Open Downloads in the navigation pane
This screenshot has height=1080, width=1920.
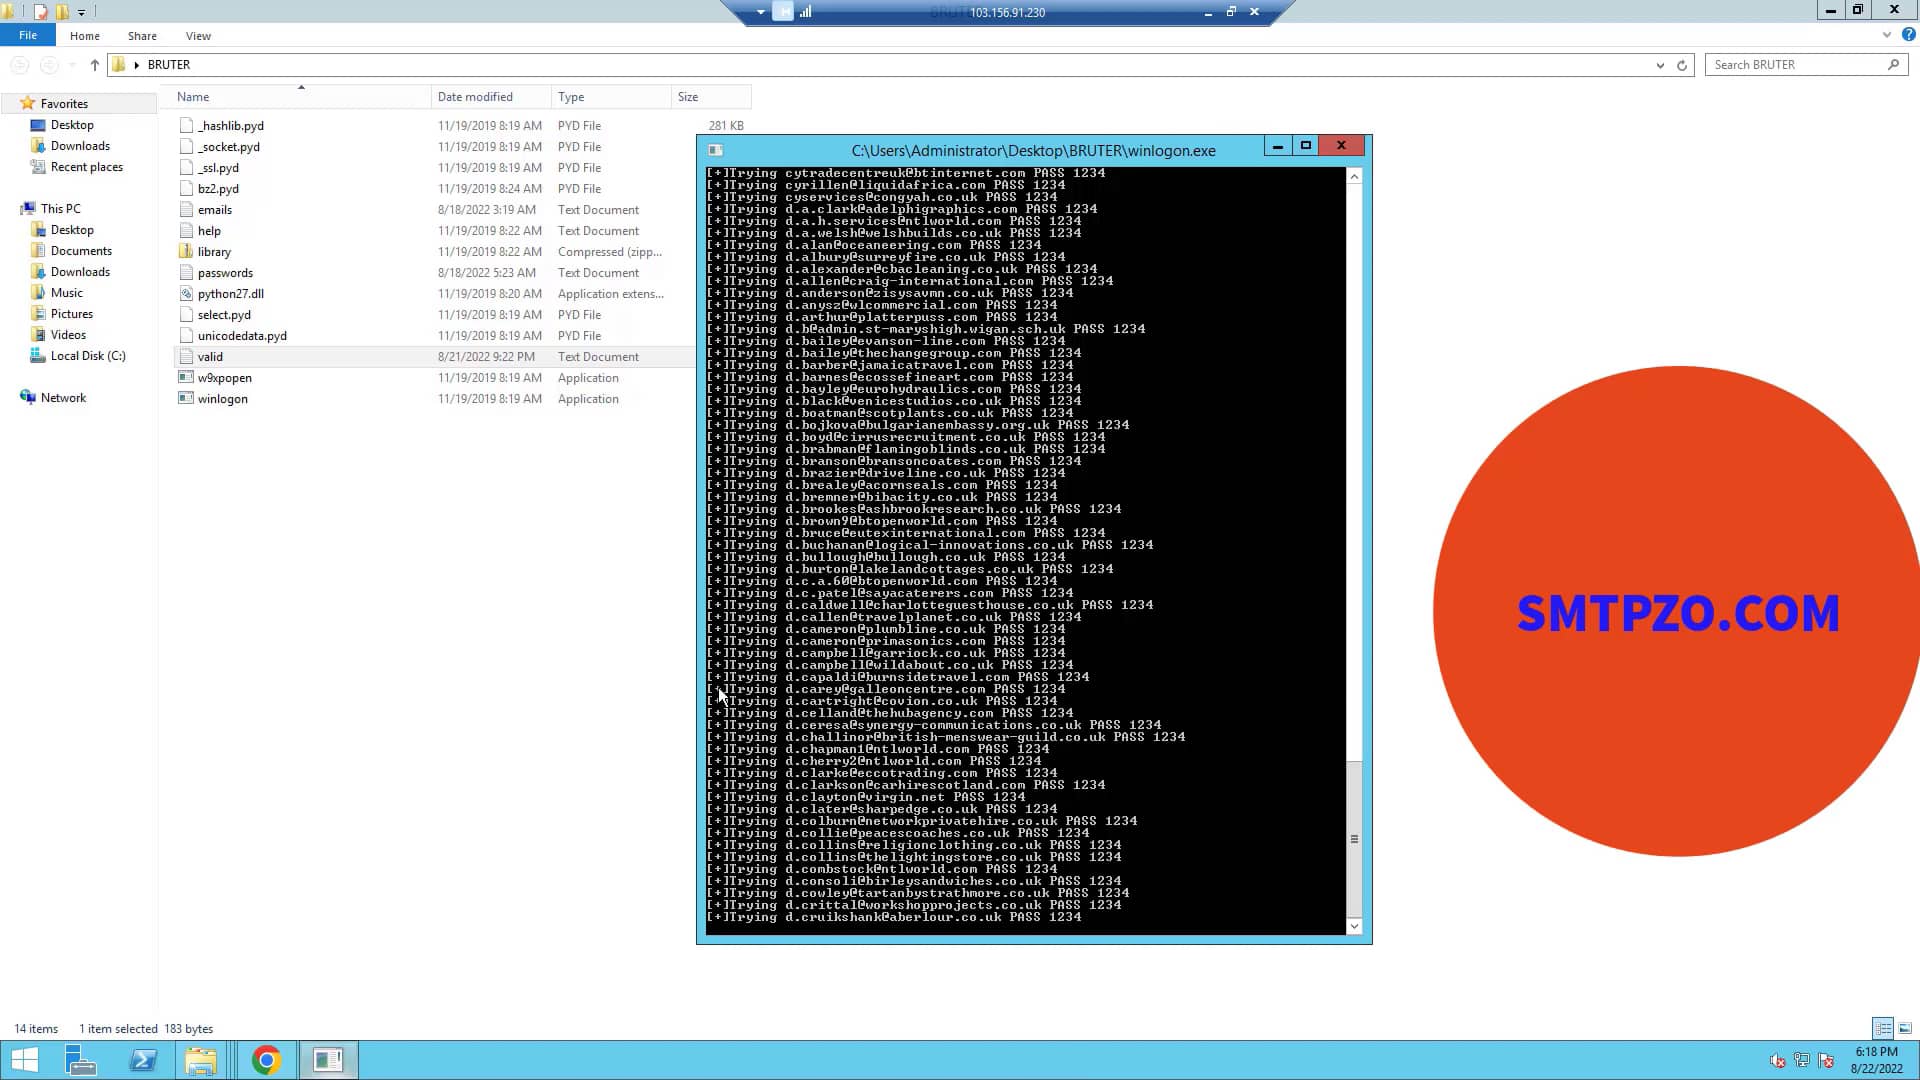click(78, 145)
